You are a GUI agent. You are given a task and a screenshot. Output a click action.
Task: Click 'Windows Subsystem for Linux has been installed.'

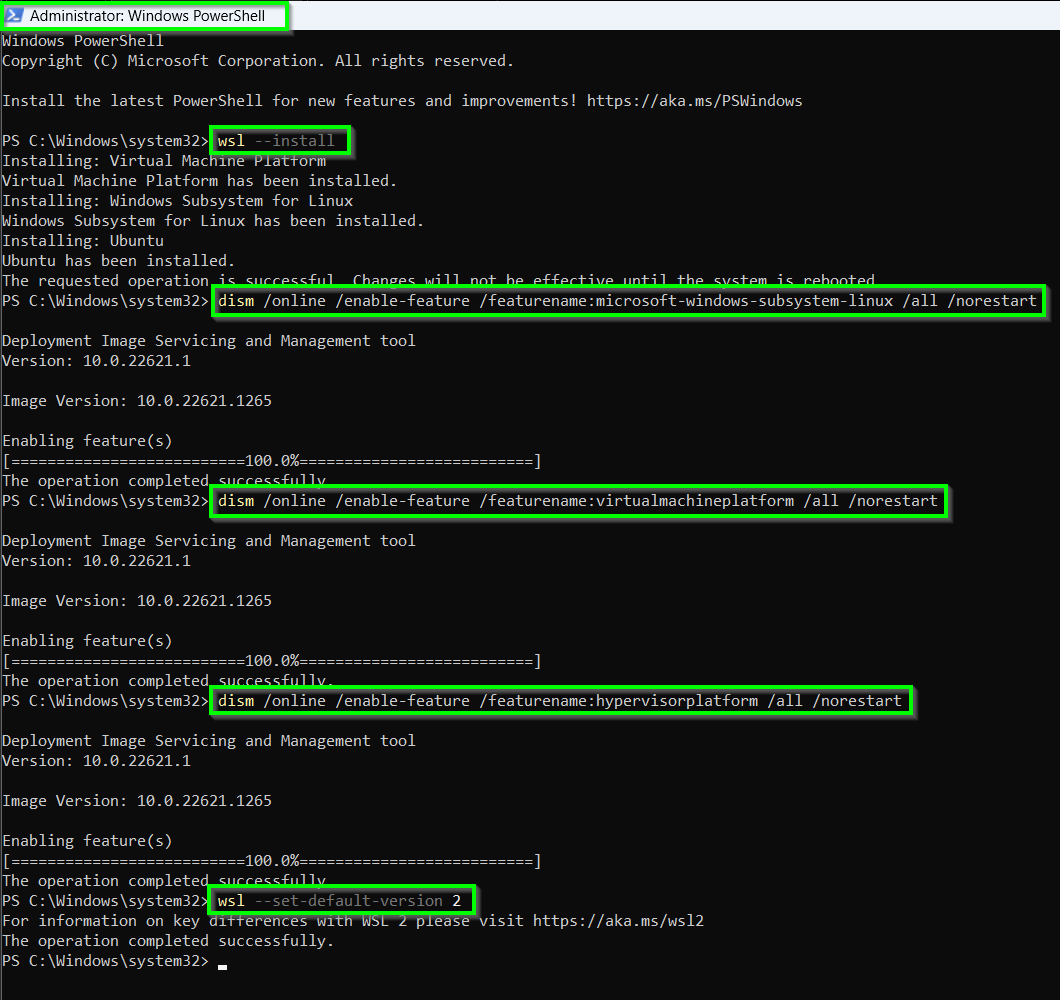(x=212, y=221)
